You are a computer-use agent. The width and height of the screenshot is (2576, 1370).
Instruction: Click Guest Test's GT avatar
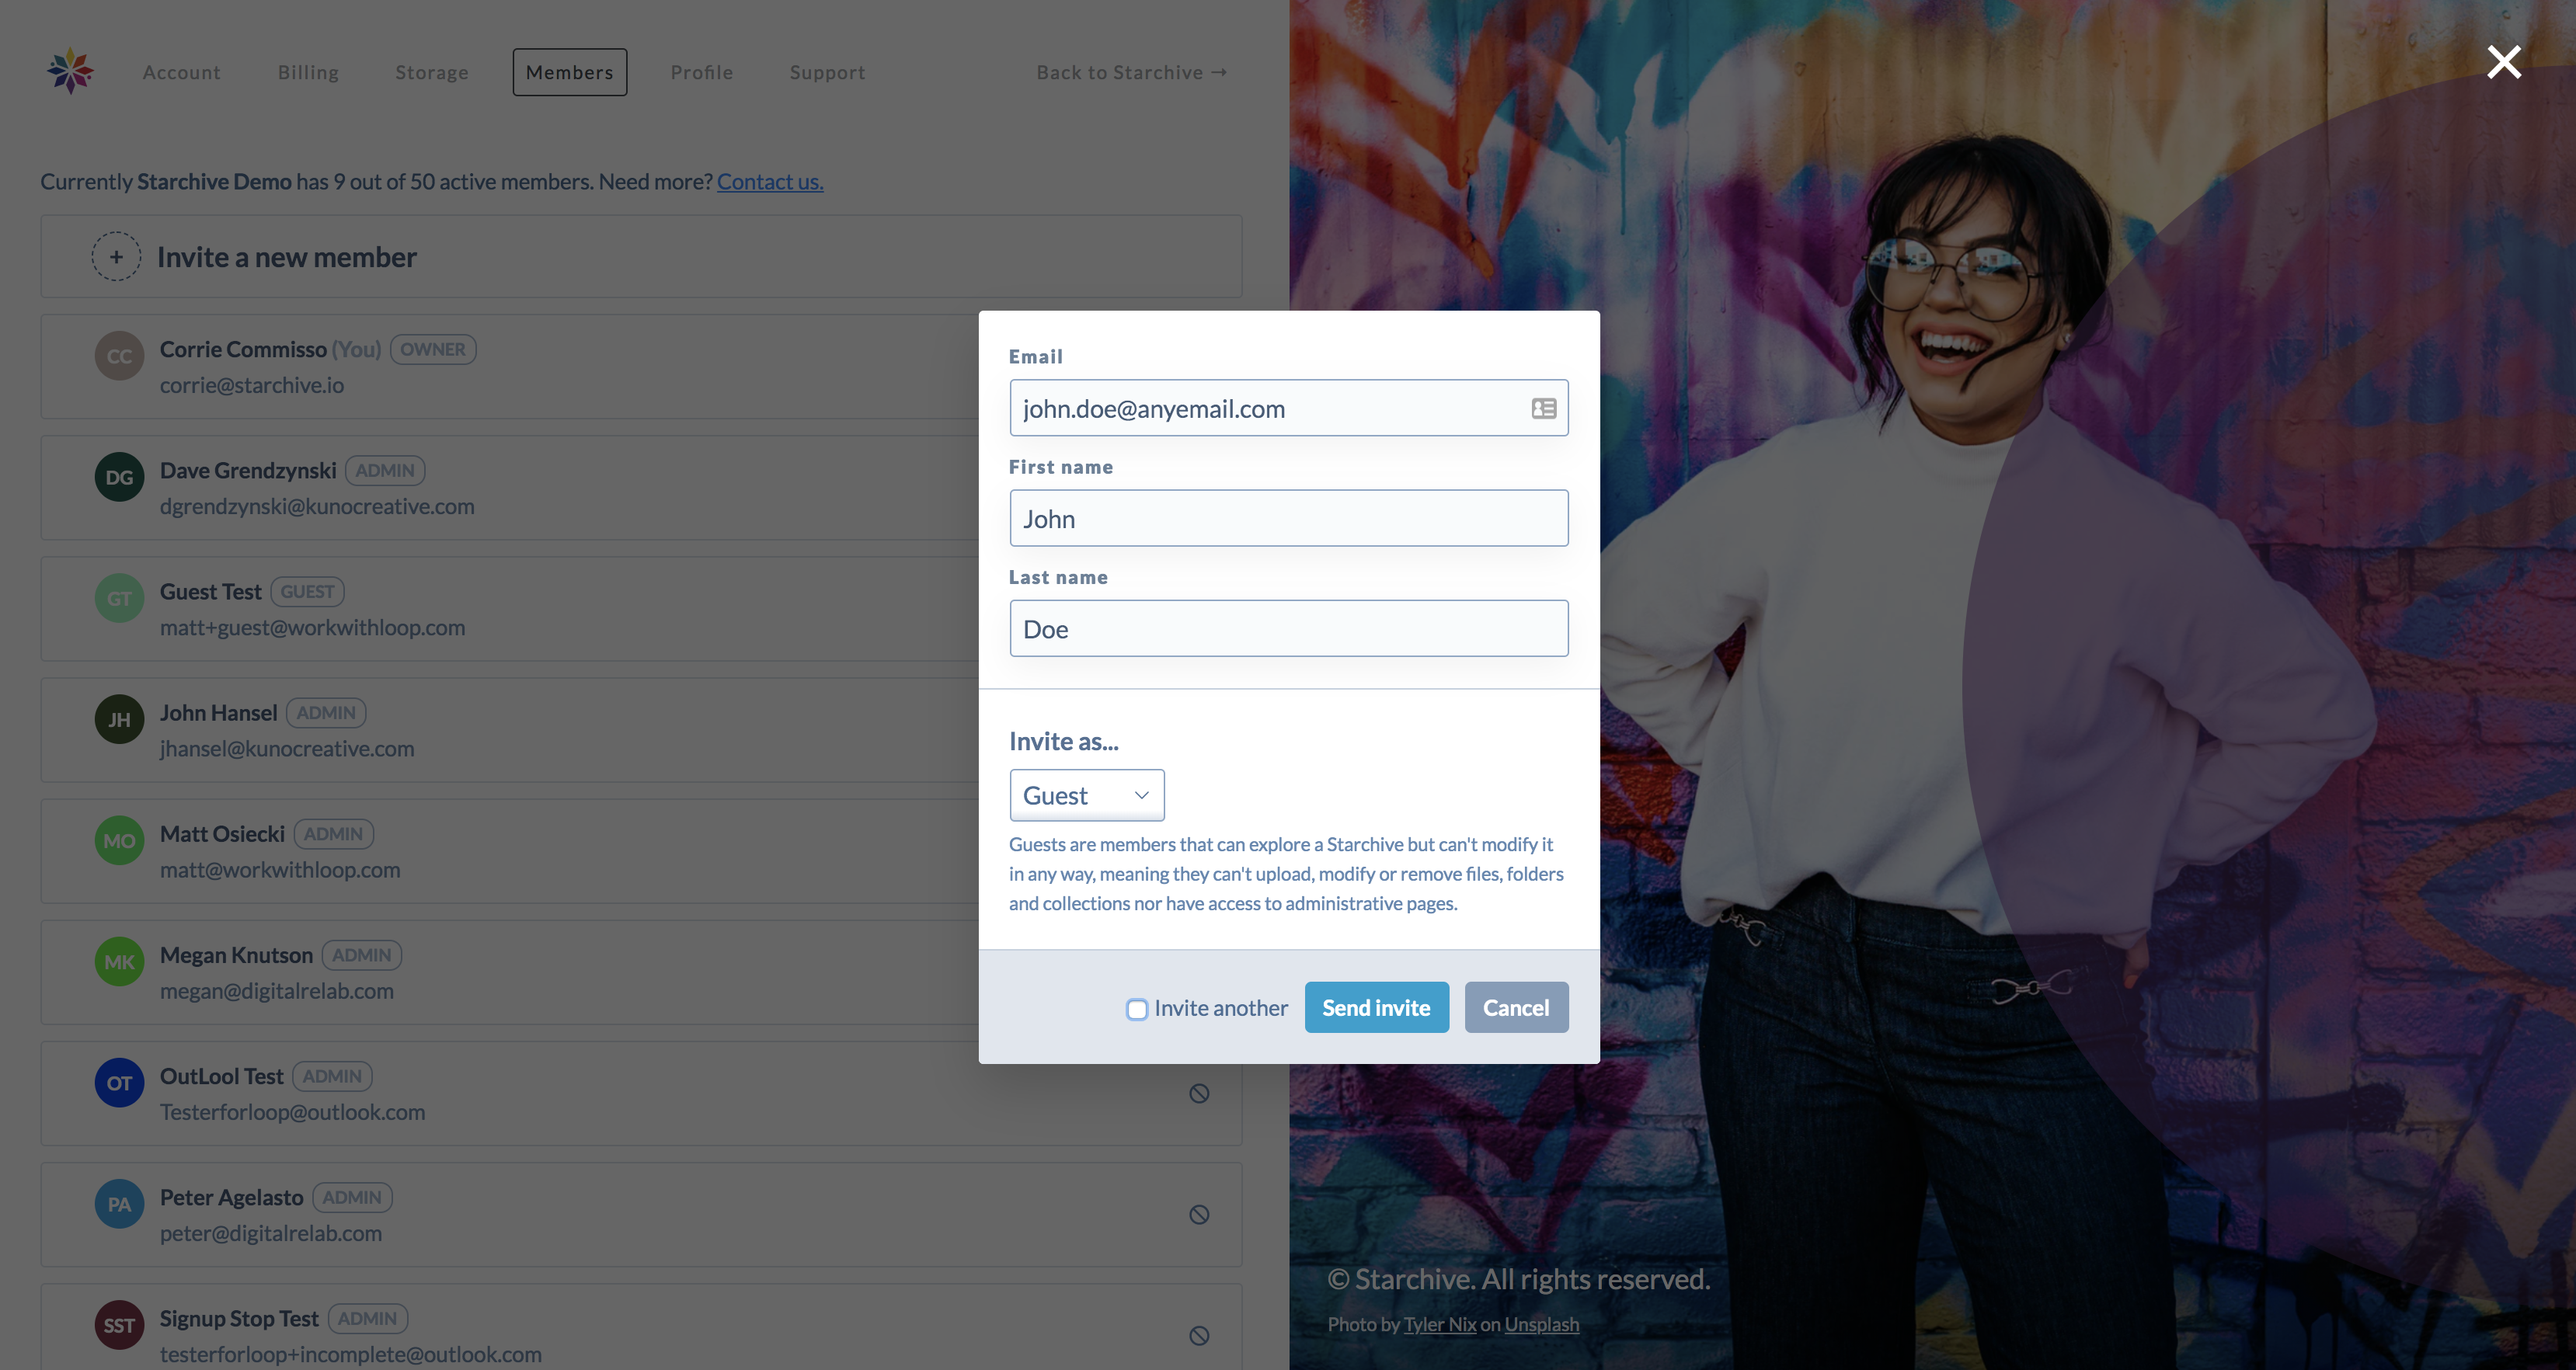coord(119,598)
